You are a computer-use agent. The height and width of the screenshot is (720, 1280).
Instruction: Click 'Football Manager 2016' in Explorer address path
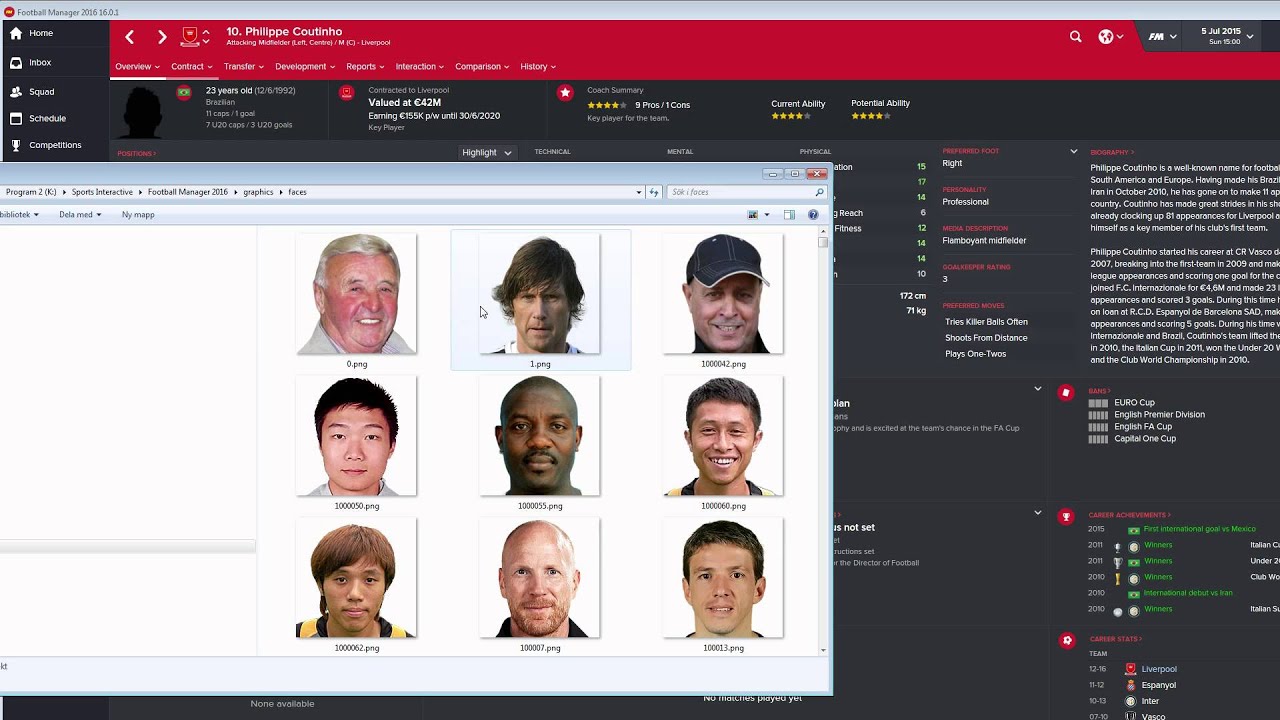pos(187,192)
